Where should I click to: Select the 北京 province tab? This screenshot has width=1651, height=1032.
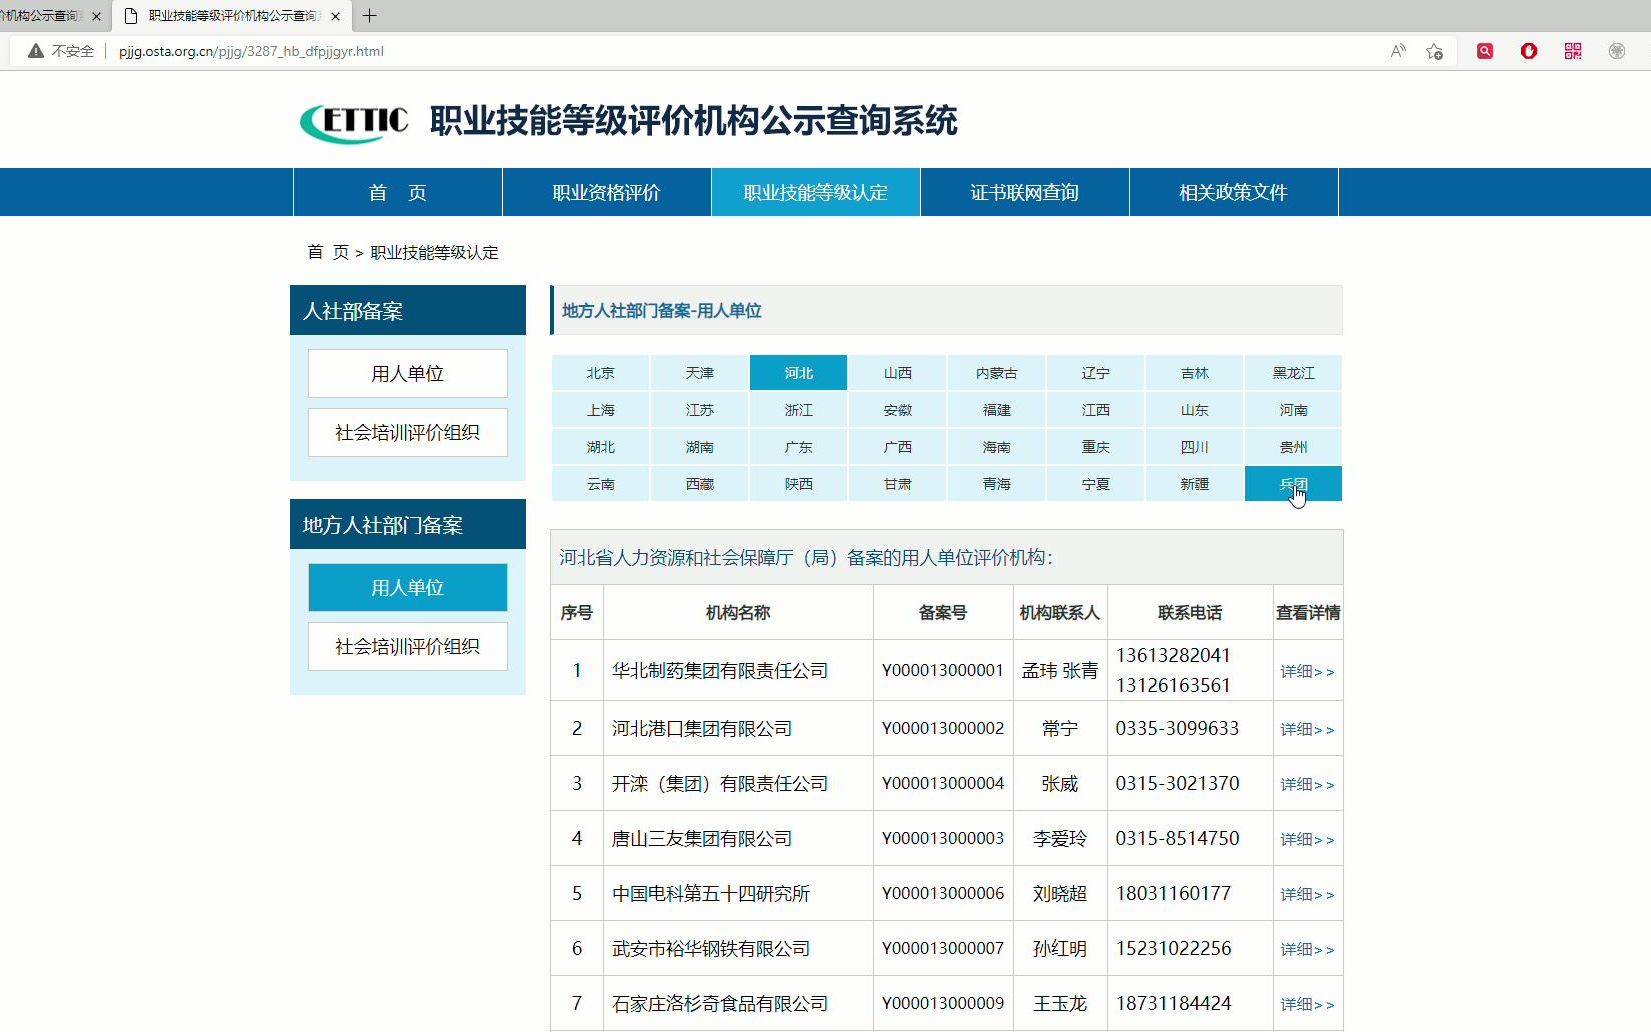[601, 373]
